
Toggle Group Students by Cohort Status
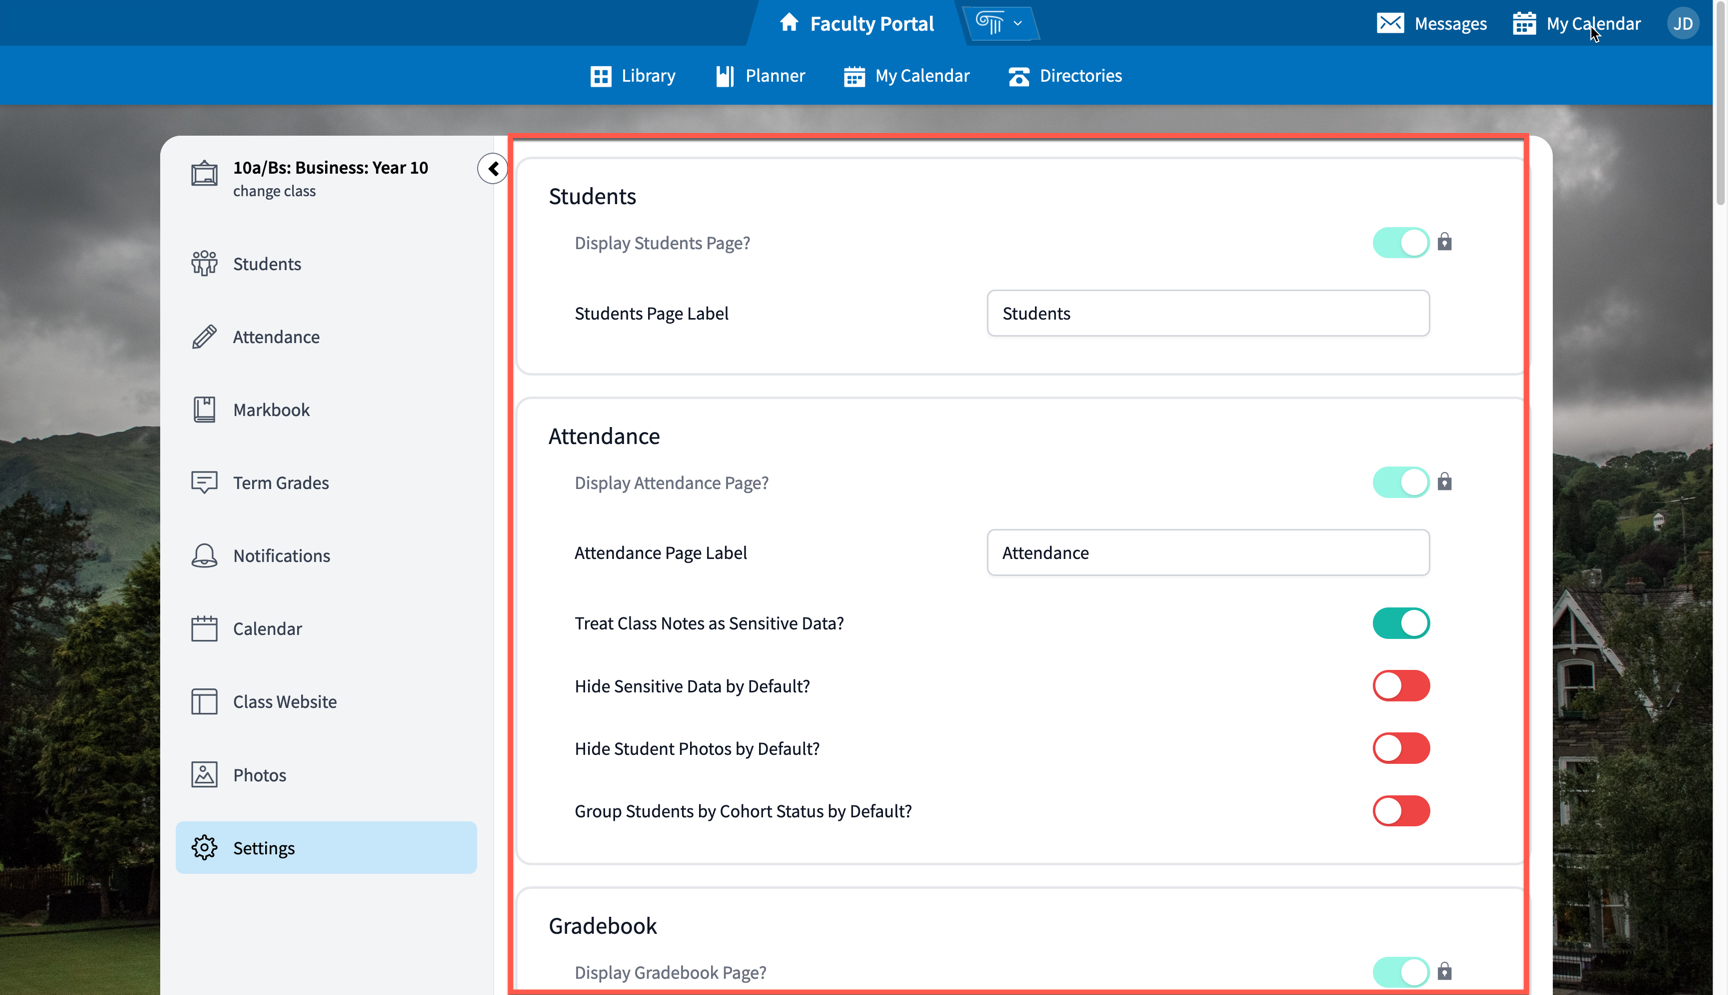pyautogui.click(x=1401, y=811)
